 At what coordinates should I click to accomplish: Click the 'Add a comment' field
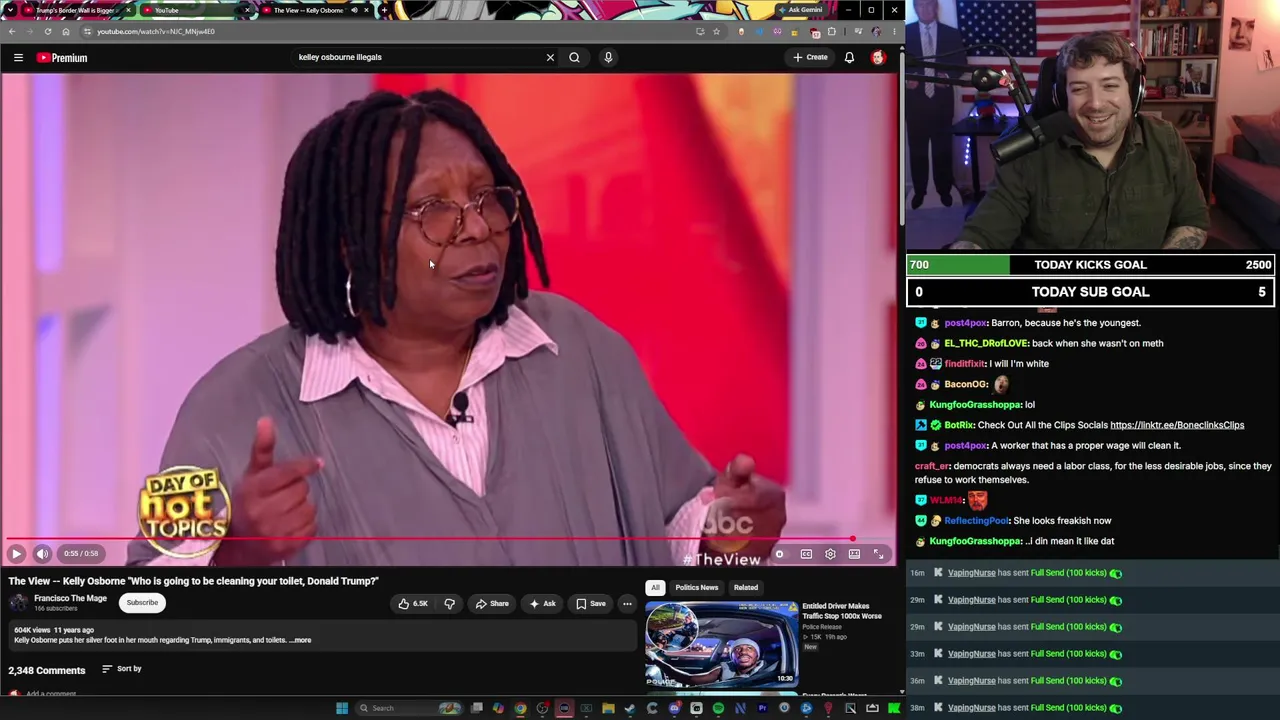pyautogui.click(x=51, y=694)
